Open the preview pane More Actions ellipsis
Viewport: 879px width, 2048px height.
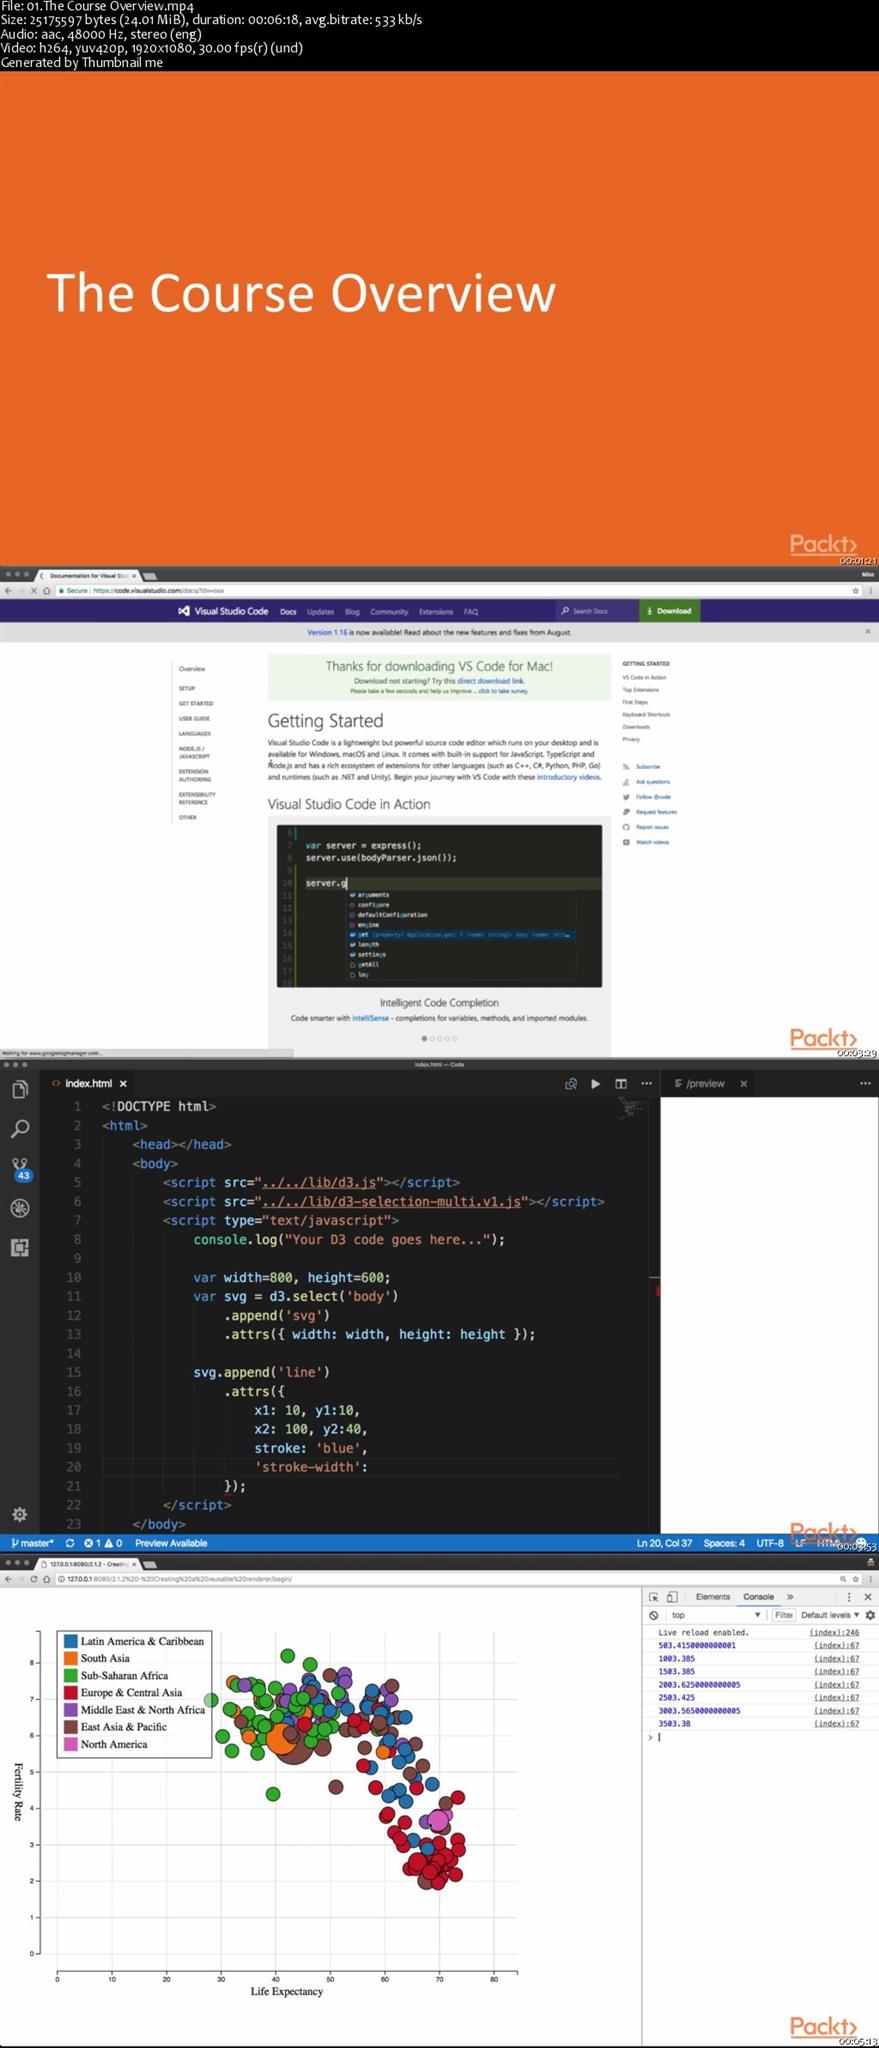[x=865, y=1083]
